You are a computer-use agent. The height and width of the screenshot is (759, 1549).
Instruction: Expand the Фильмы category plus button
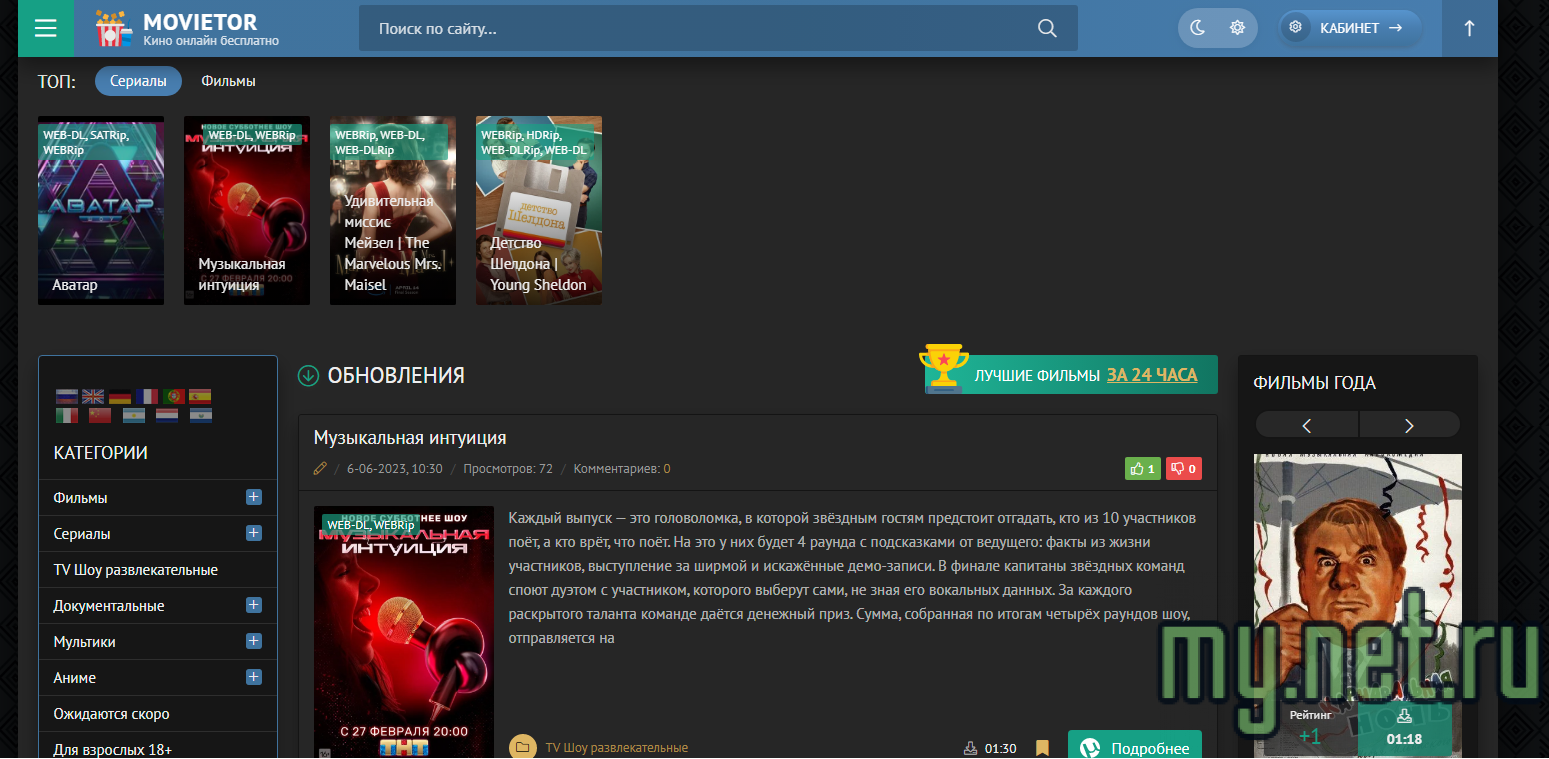coord(254,497)
